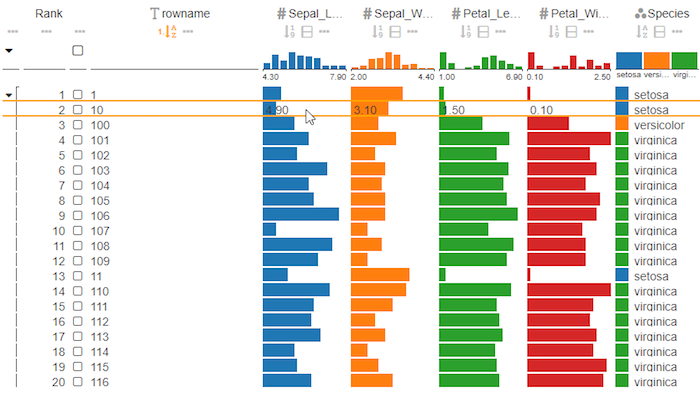Screen dimensions: 700x398
Task: Open Species column more options dots
Action: tap(677, 32)
